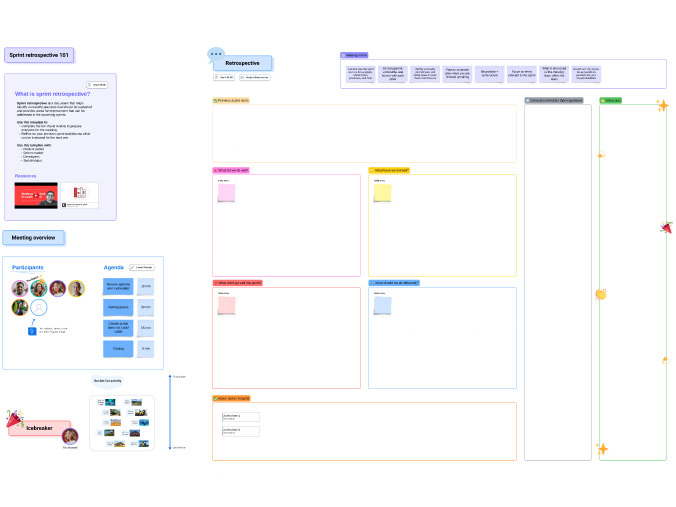Select the yellow sticky note in What have we learned

[383, 193]
